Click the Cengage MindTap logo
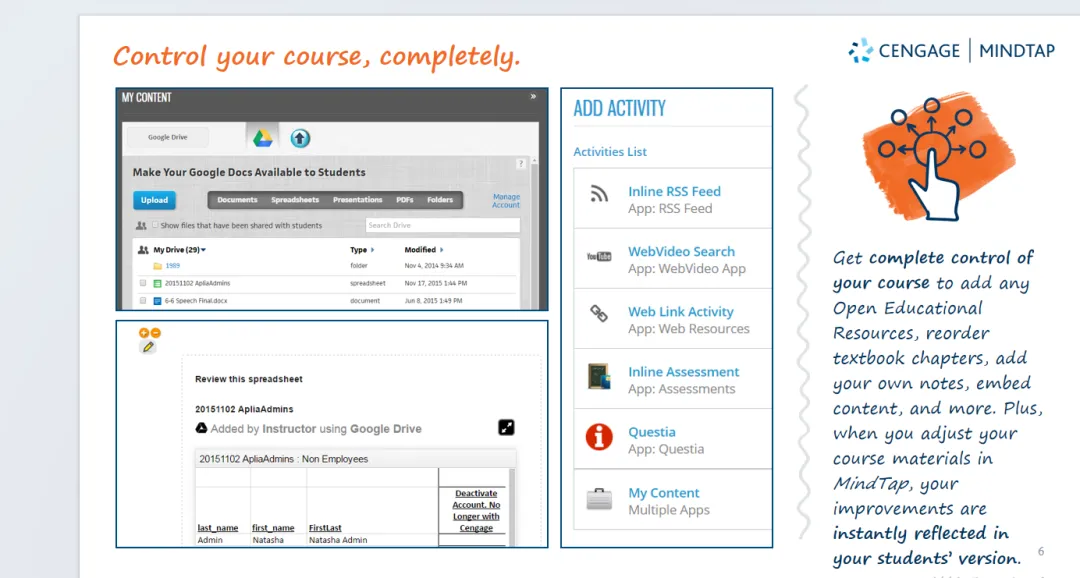The height and width of the screenshot is (578, 1080). (x=951, y=51)
